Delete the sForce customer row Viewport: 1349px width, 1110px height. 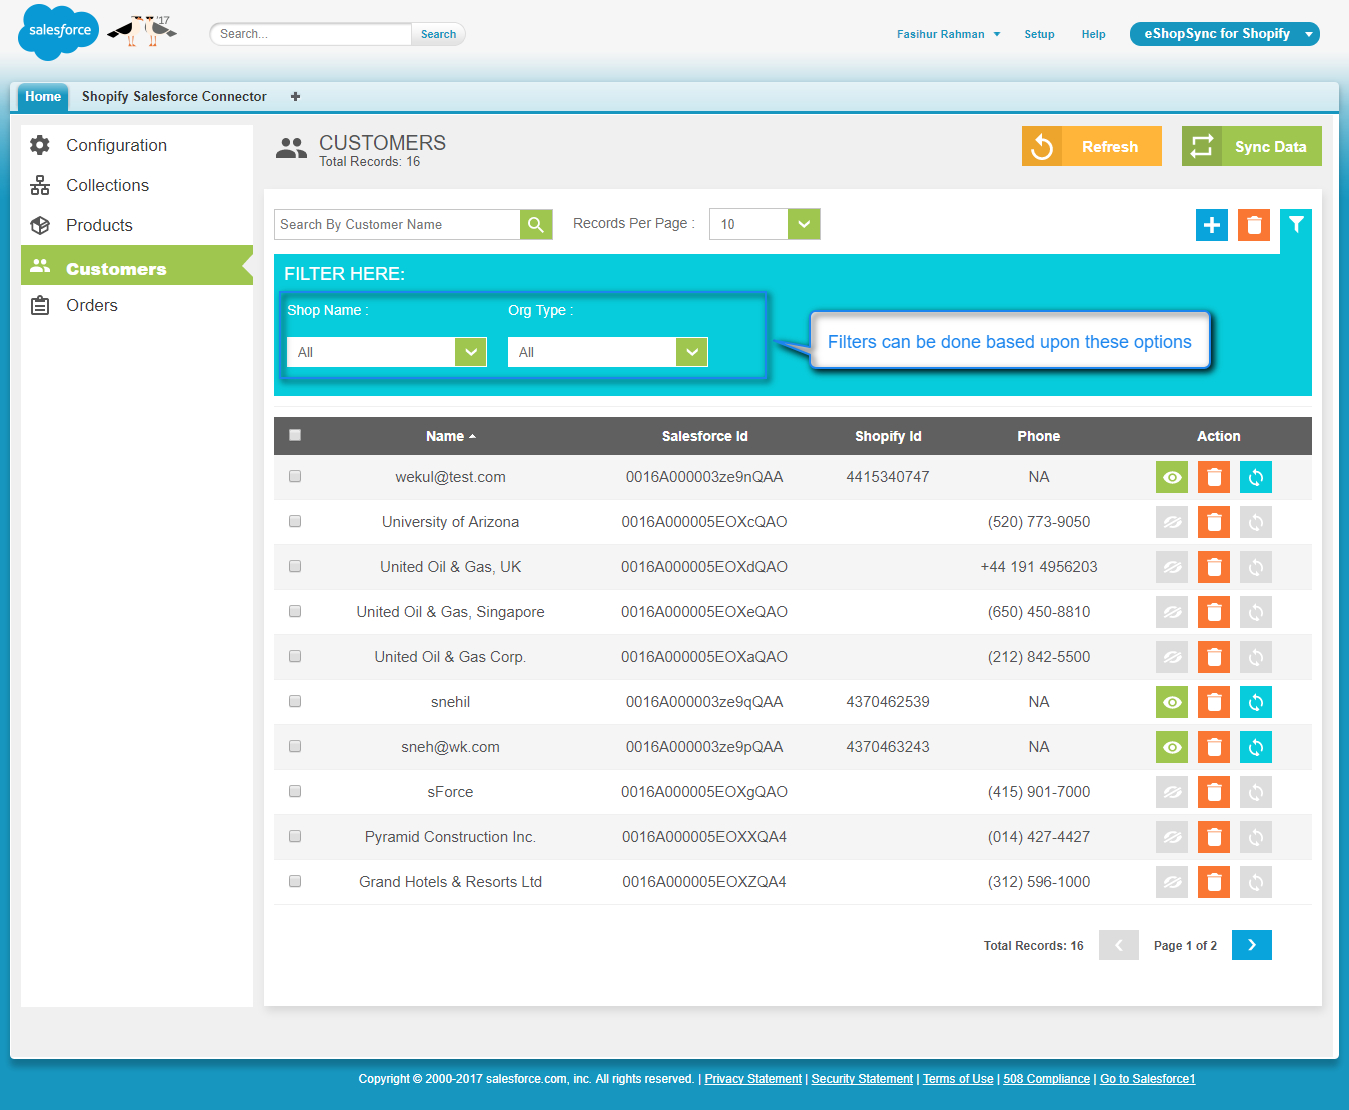(1214, 792)
